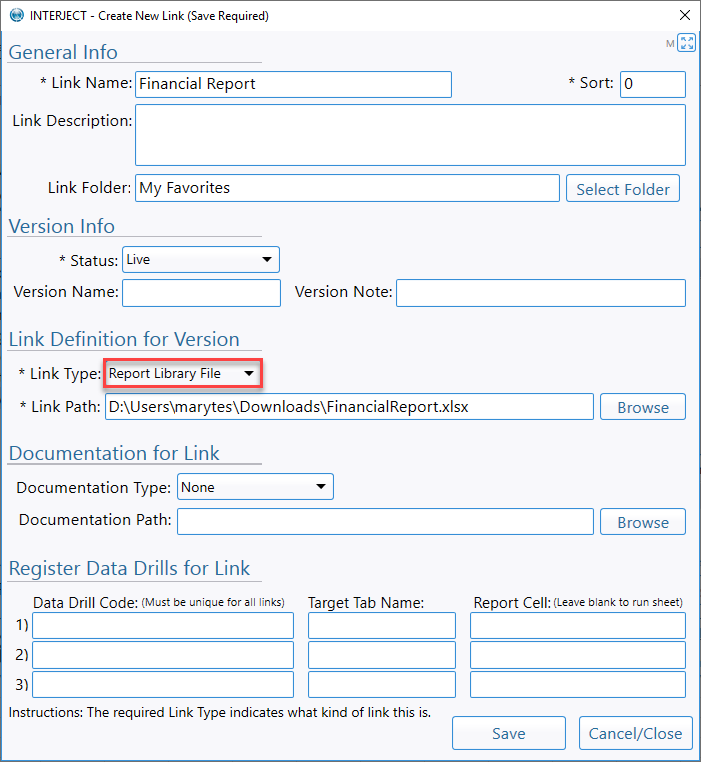
Task: Click the General Info section heading
Action: (63, 52)
